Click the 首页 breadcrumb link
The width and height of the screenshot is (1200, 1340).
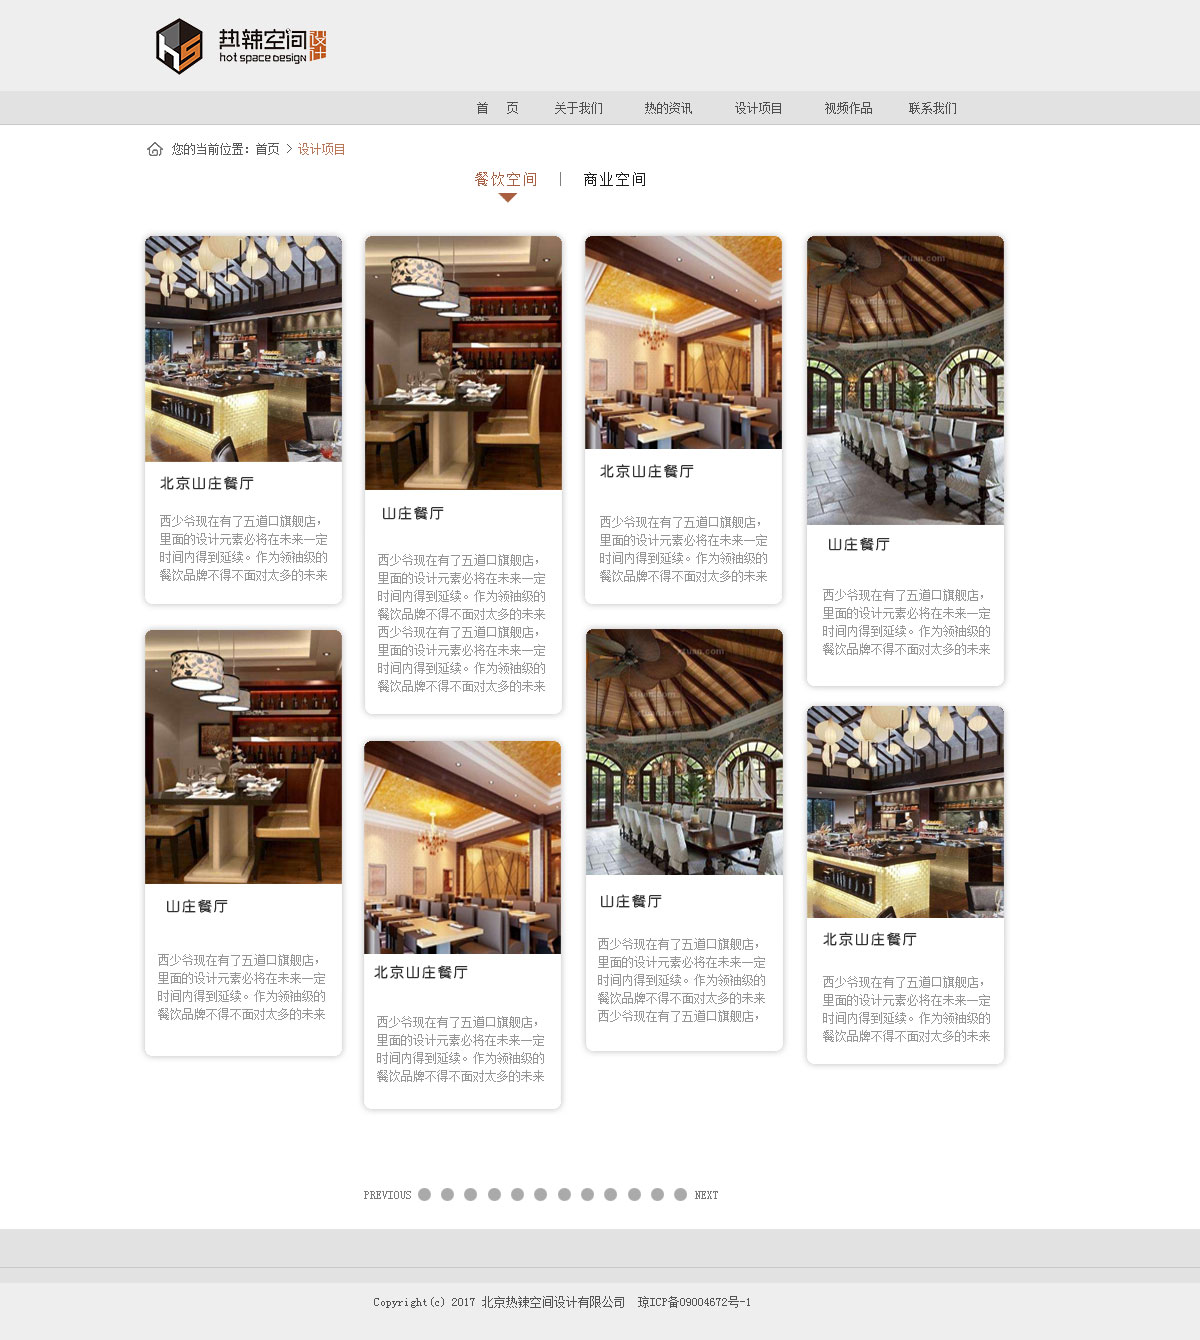pos(267,149)
